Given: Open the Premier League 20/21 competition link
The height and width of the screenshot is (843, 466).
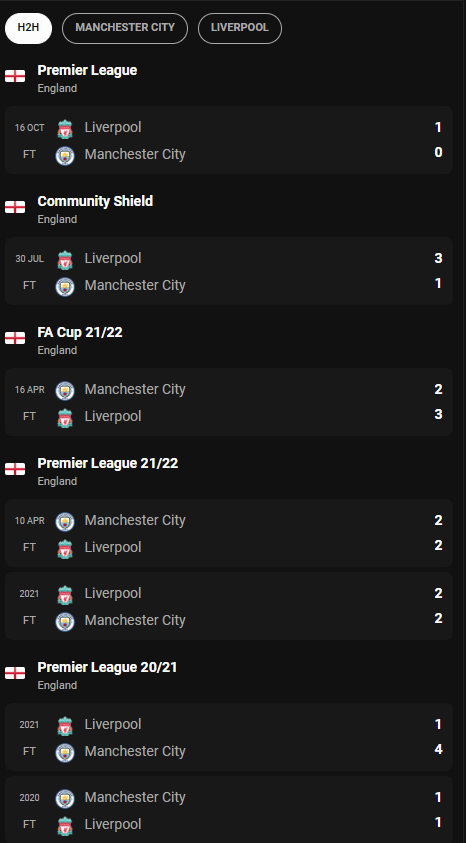Looking at the screenshot, I should pos(107,667).
